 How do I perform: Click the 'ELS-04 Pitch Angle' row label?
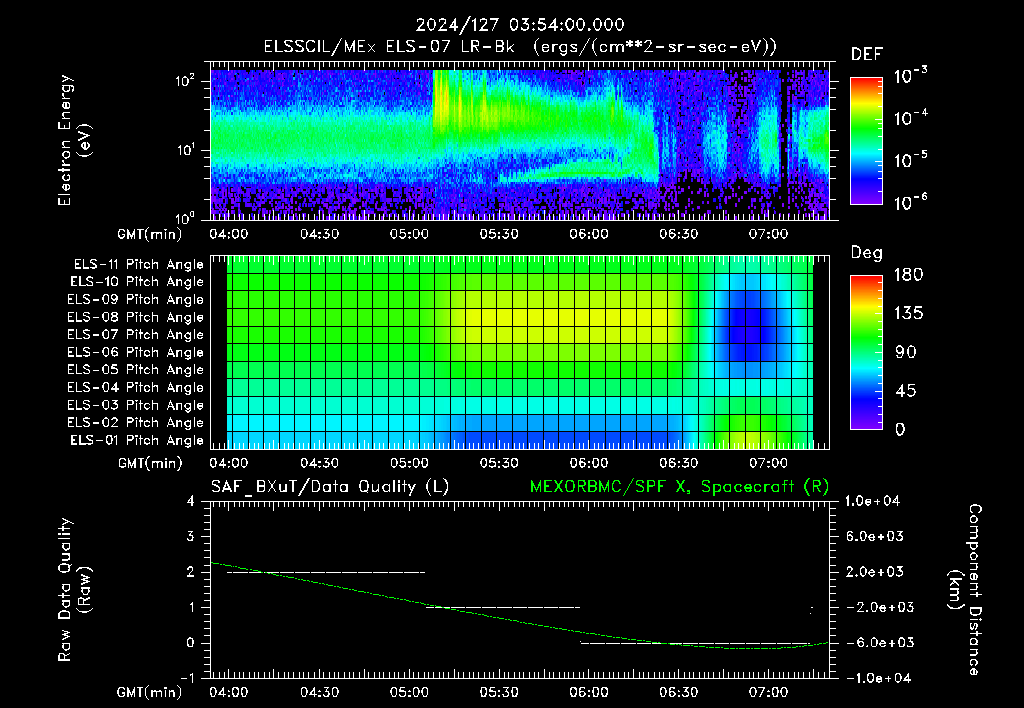pyautogui.click(x=136, y=387)
